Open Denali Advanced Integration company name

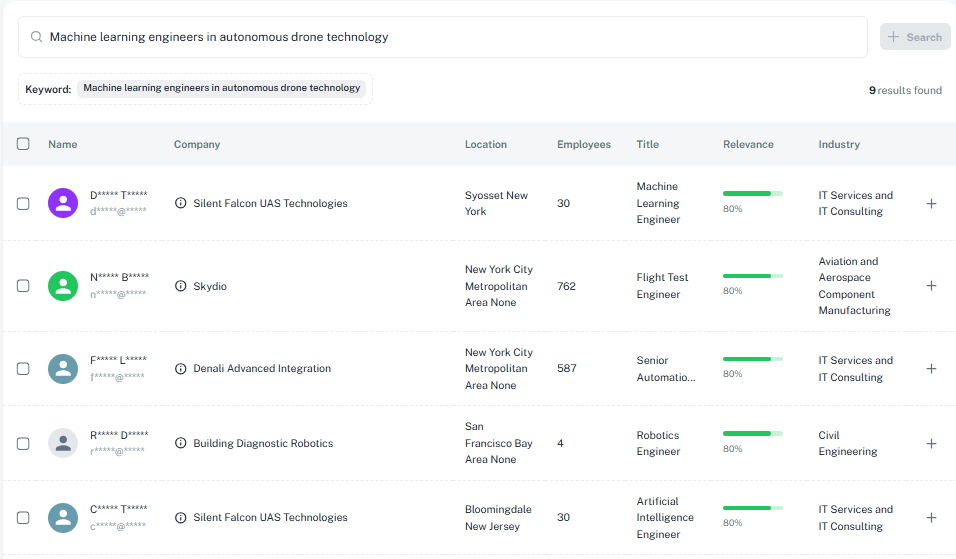click(262, 369)
